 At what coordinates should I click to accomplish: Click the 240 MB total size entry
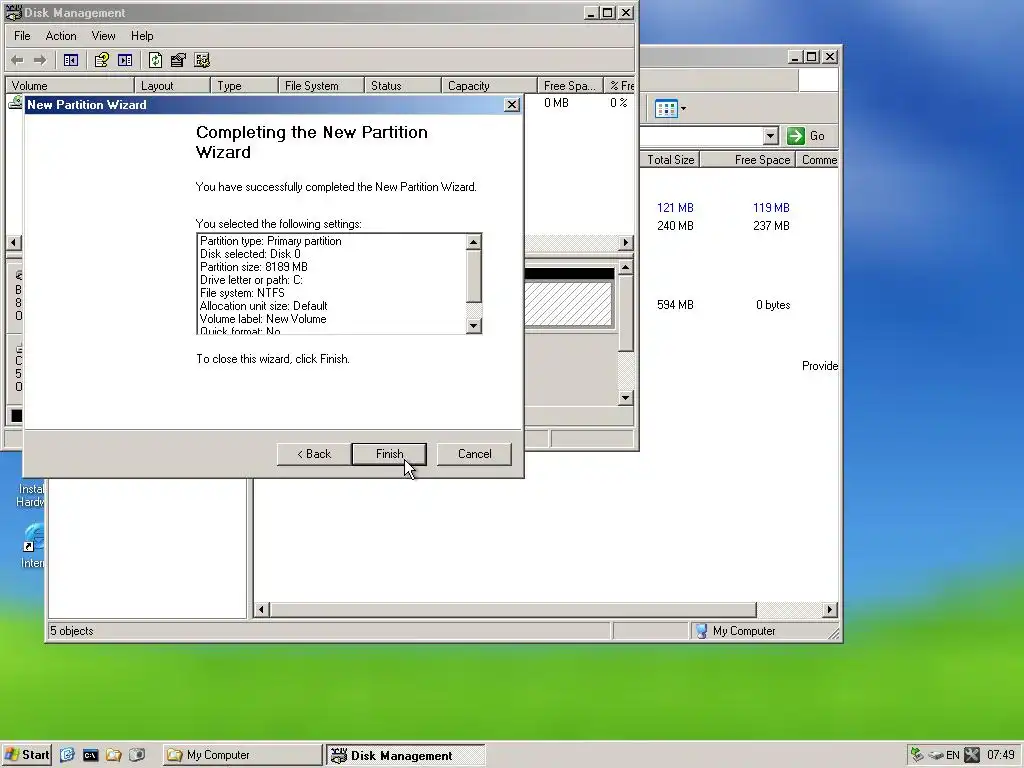(675, 226)
